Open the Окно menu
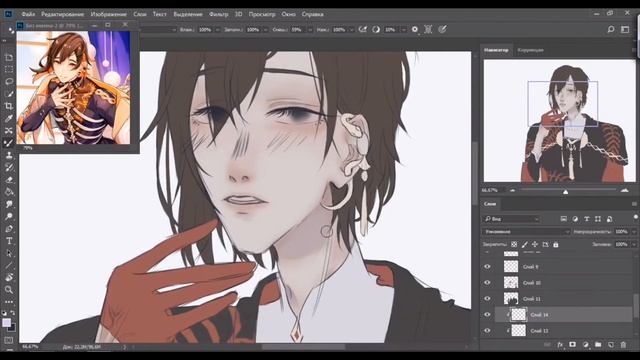 click(x=288, y=14)
